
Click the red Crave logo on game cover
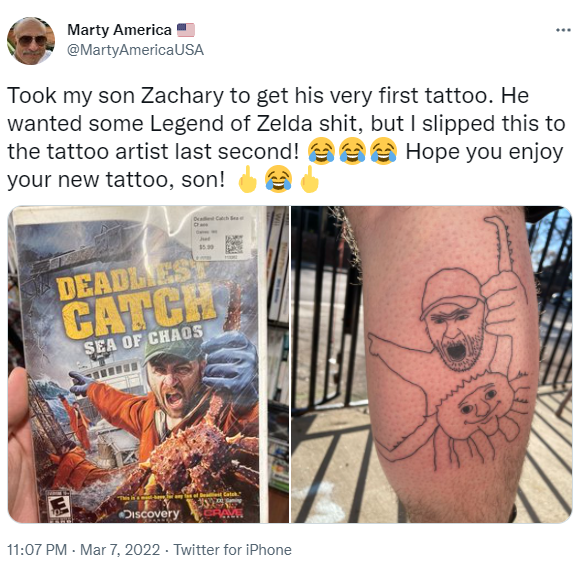[x=223, y=513]
